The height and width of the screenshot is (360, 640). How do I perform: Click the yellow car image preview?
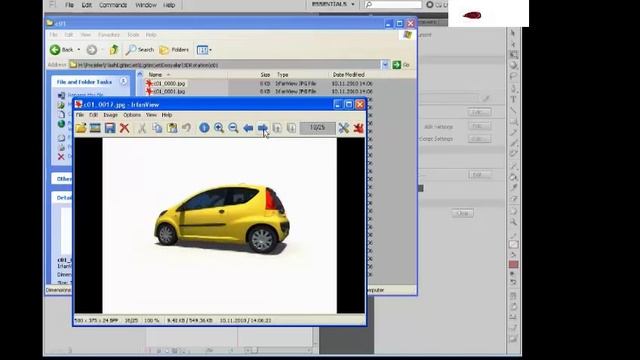pos(222,218)
